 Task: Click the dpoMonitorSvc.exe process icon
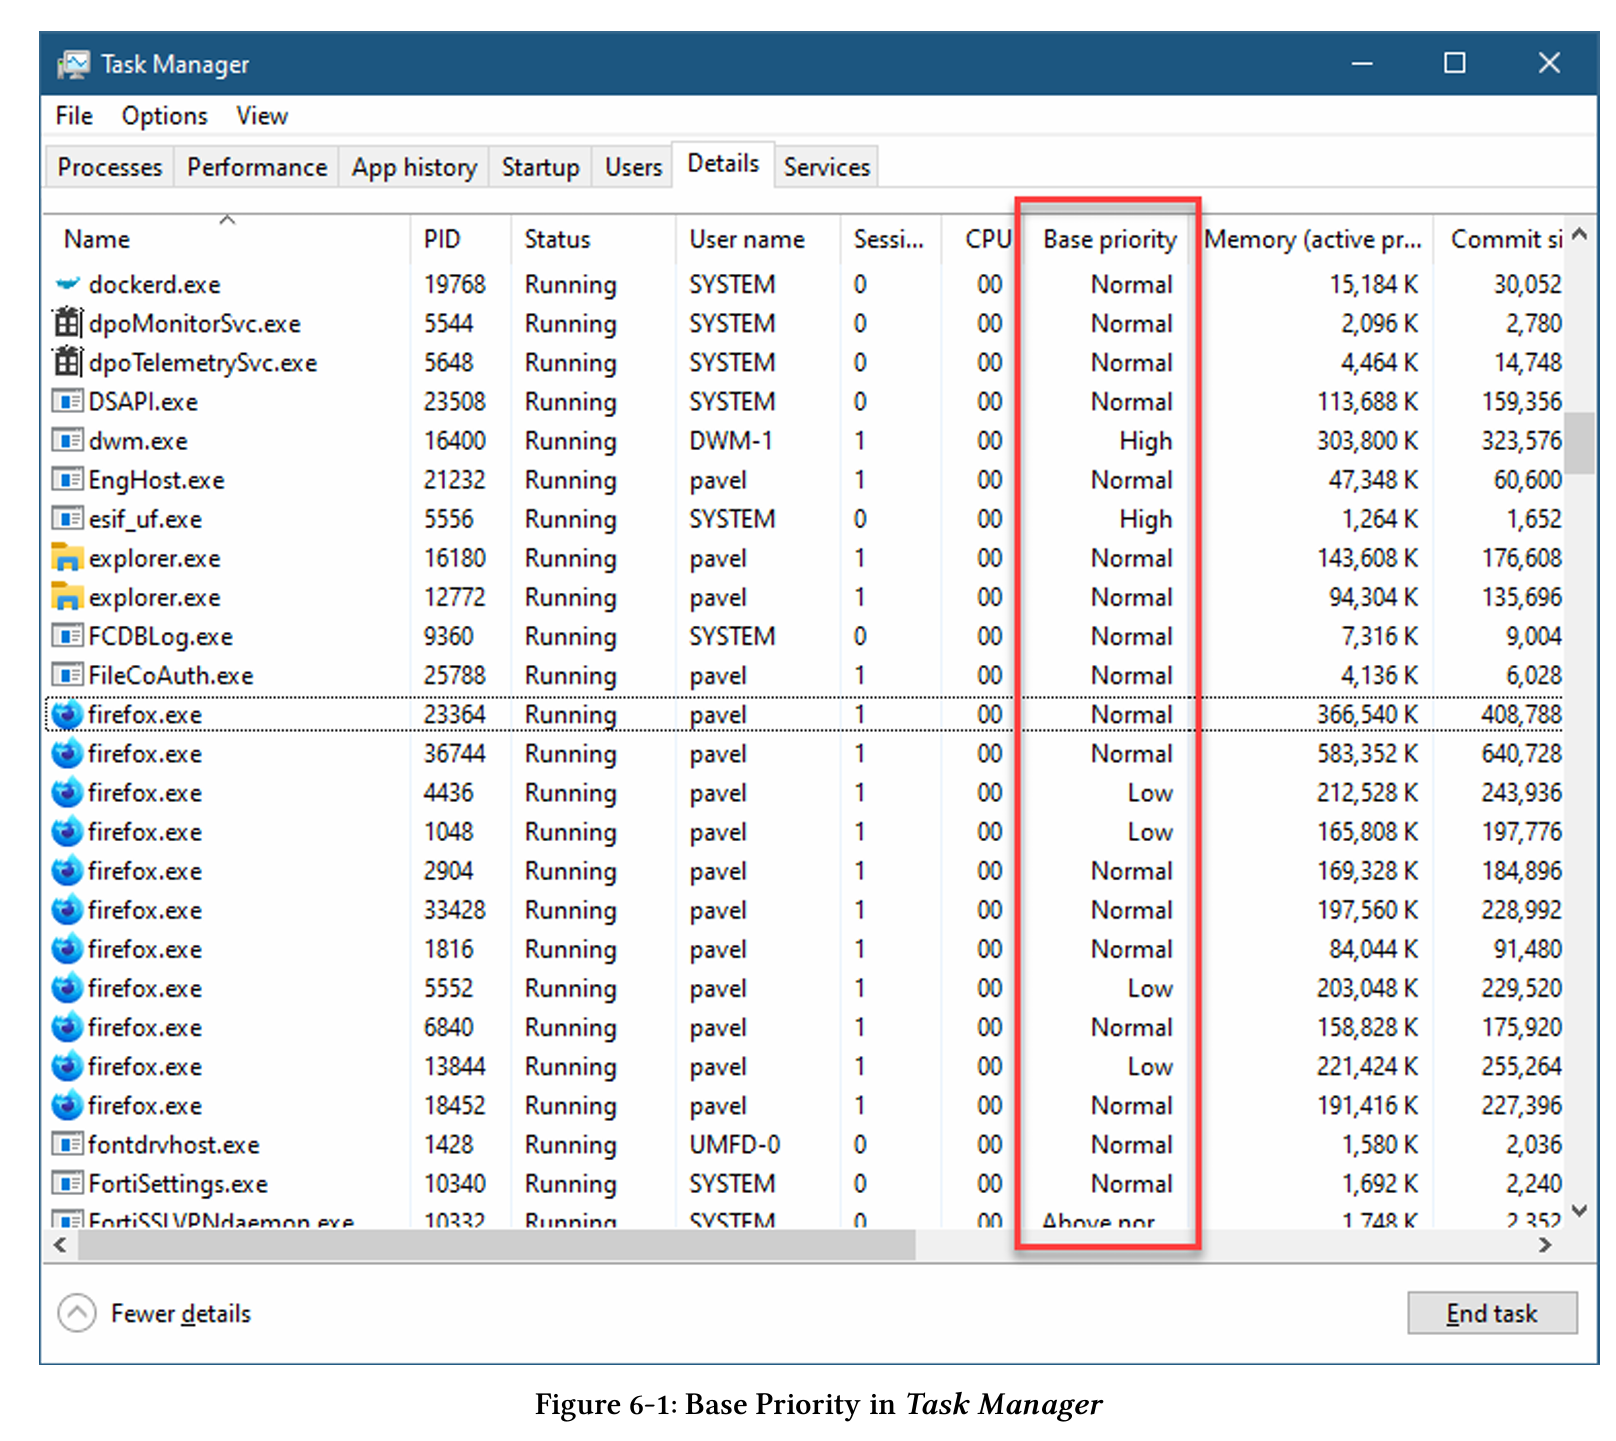[67, 323]
